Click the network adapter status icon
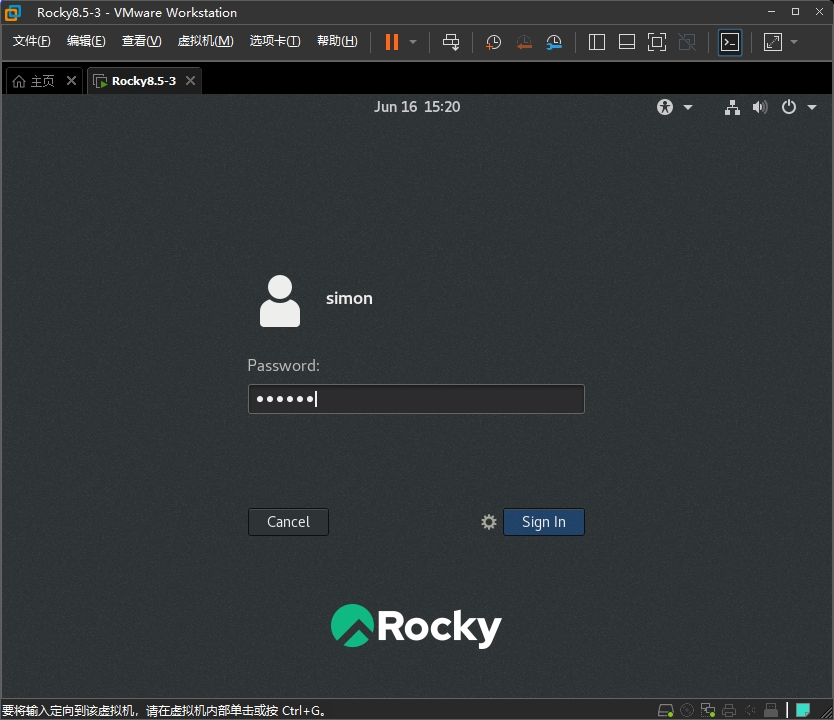 (x=708, y=710)
